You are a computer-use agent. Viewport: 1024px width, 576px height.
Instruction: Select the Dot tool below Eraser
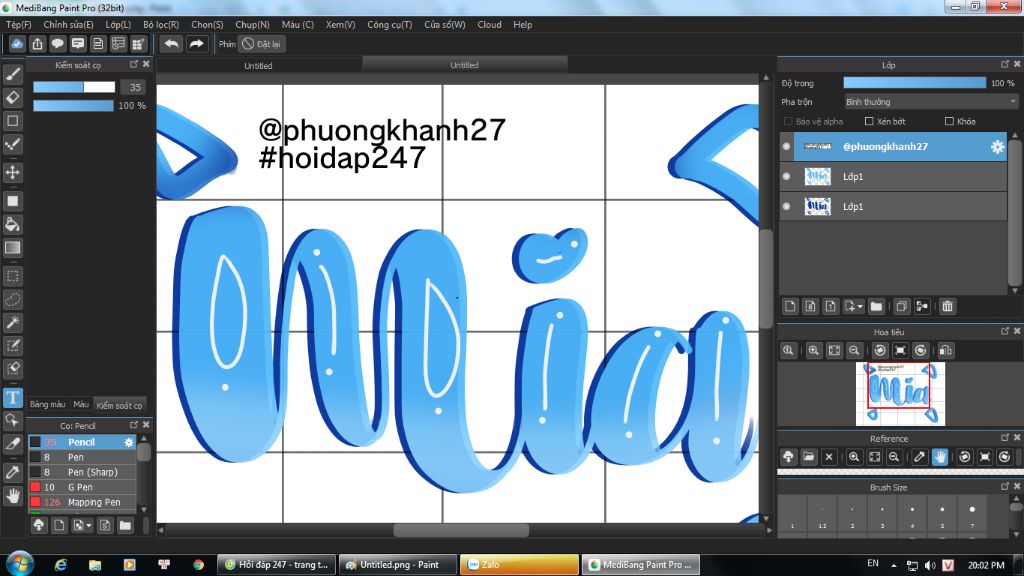12,121
